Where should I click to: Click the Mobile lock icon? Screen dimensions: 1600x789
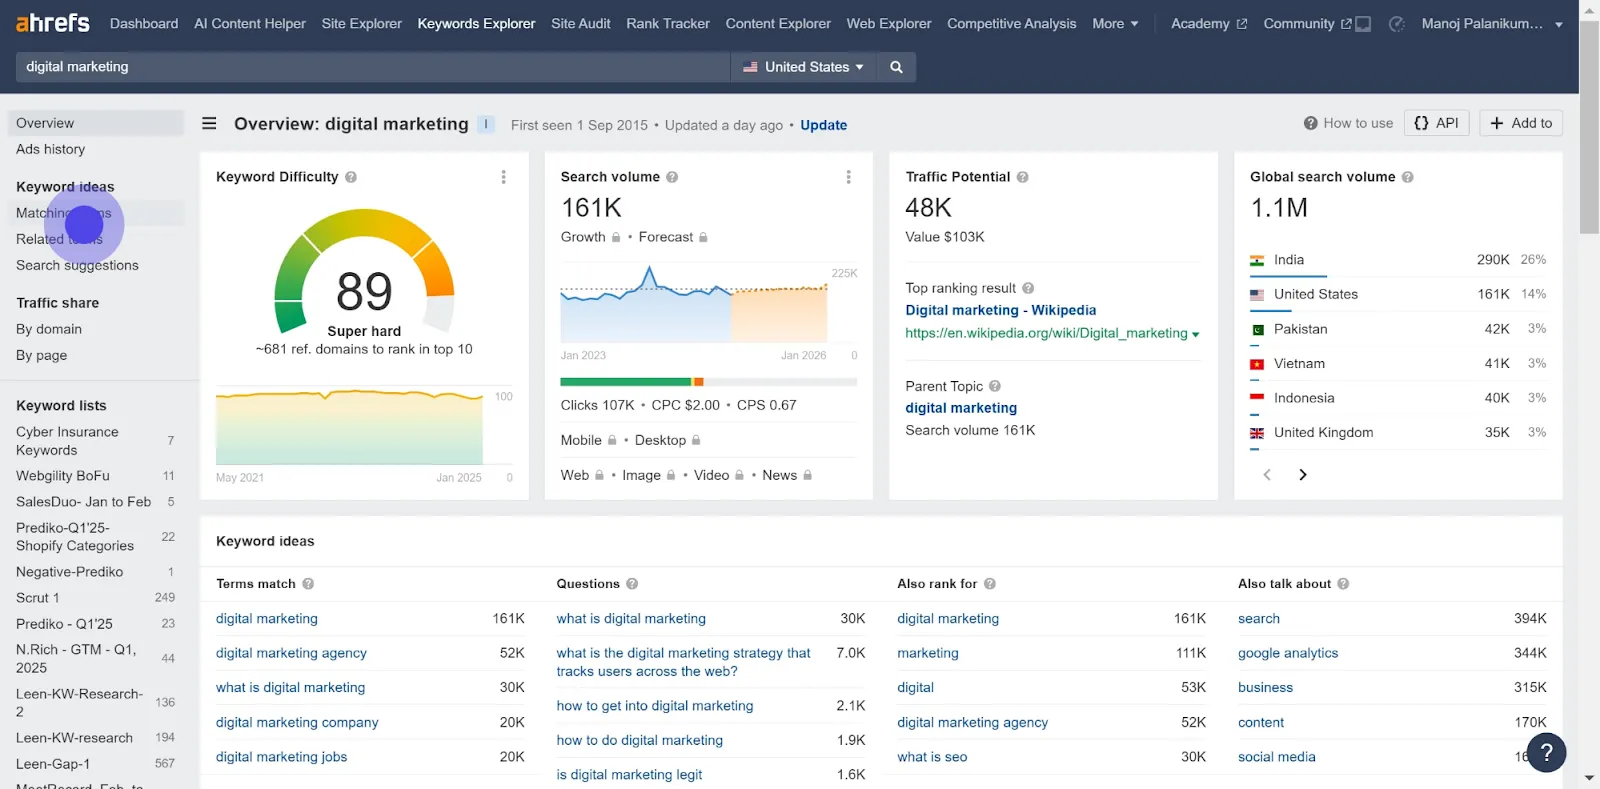(612, 441)
